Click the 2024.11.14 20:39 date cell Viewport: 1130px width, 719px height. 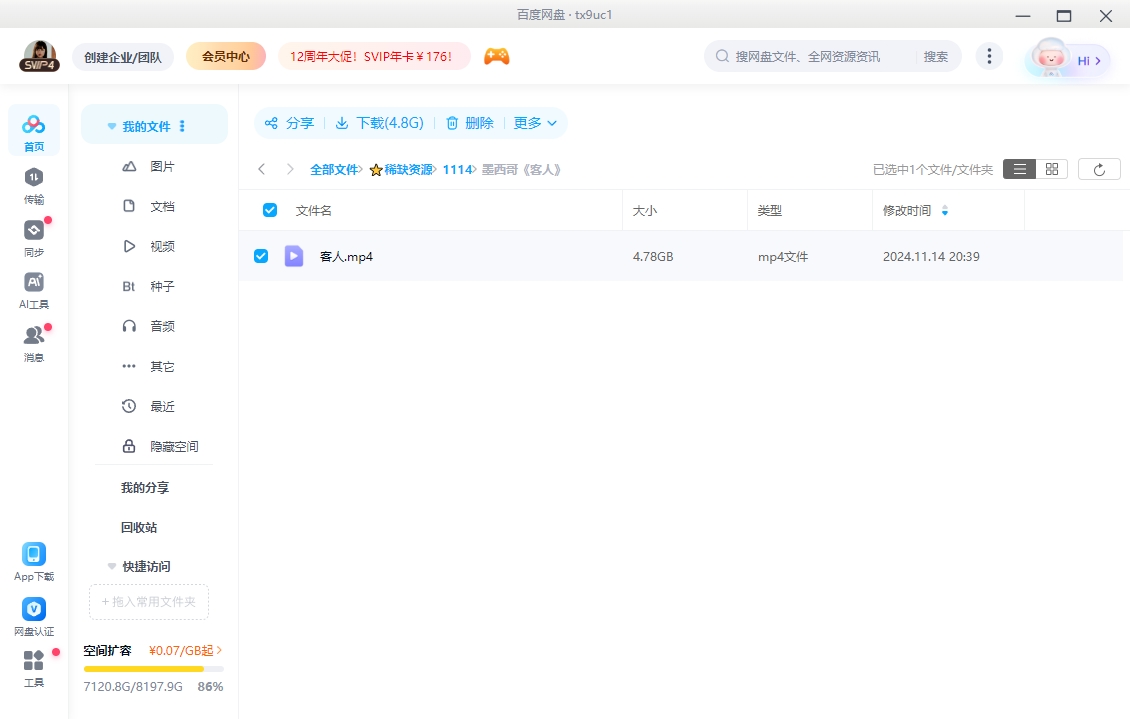click(931, 256)
